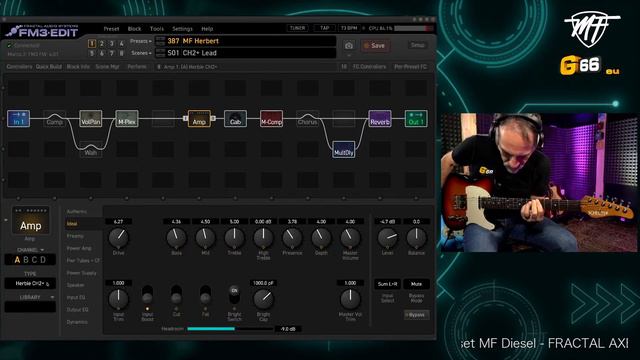
Task: Toggle the Cut switch
Action: tap(176, 295)
